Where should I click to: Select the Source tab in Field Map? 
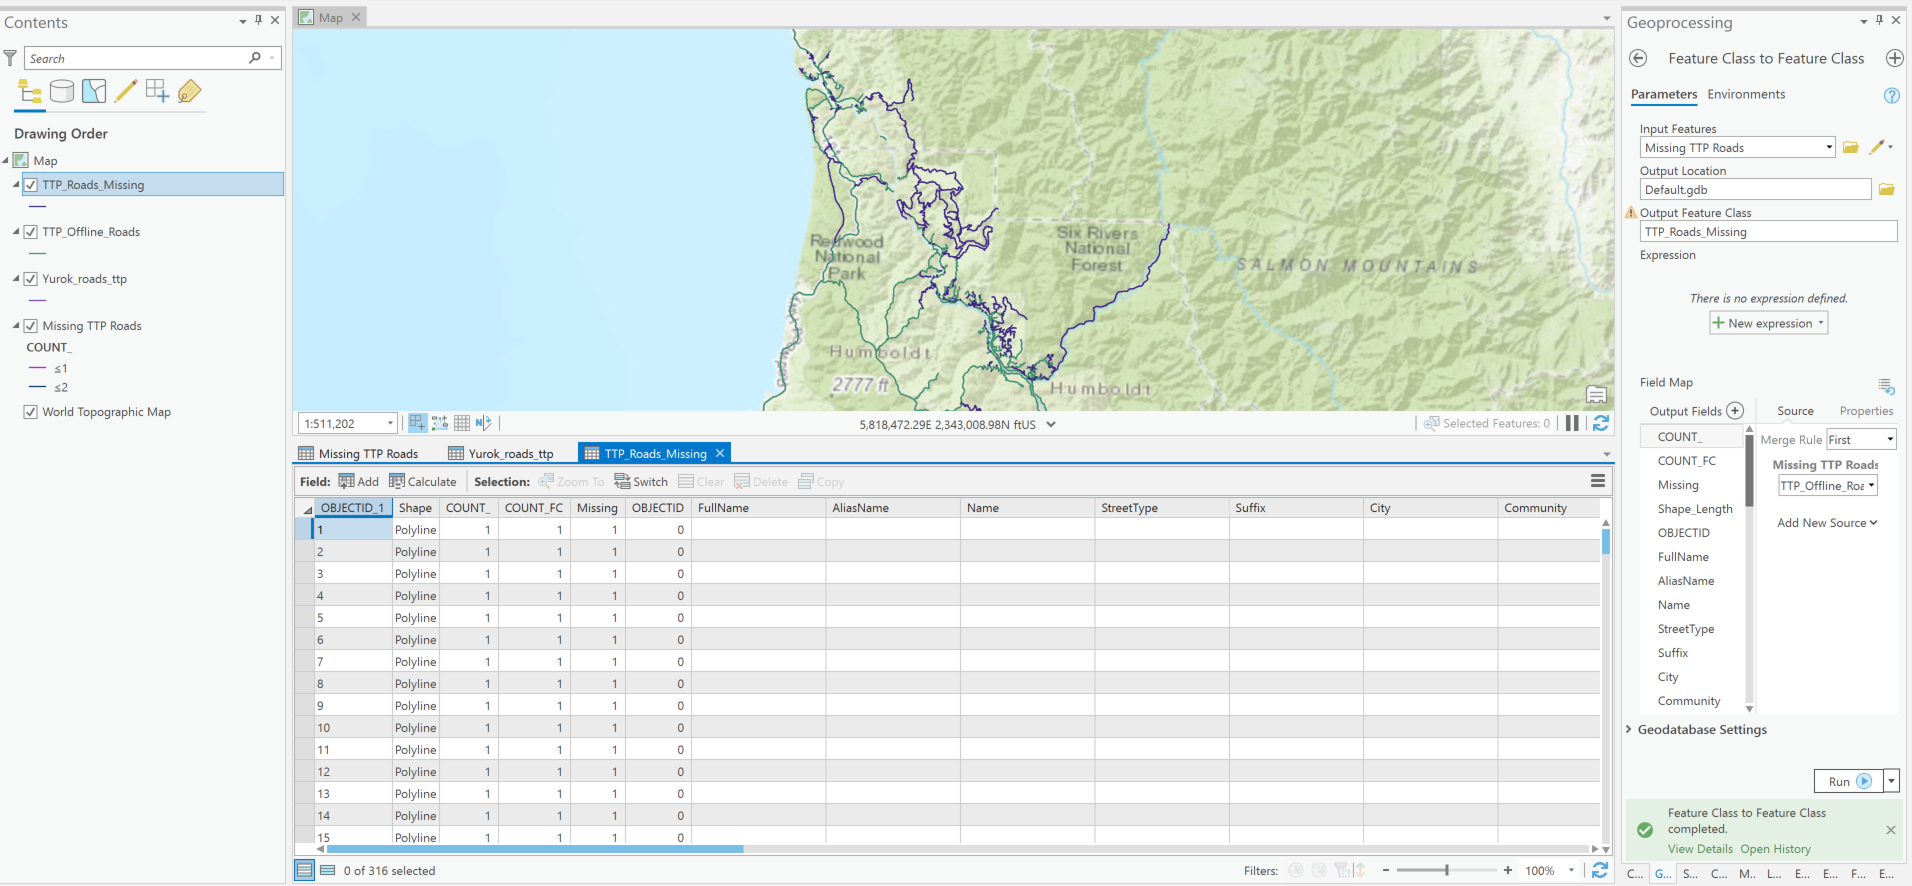pos(1795,411)
